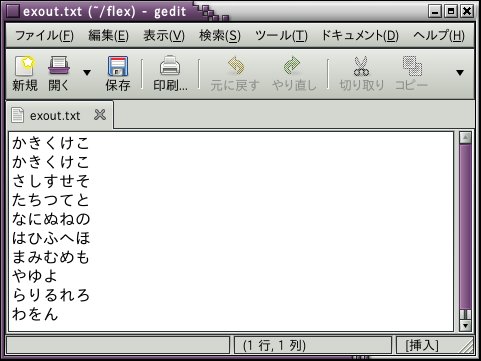The width and height of the screenshot is (481, 361).
Task: Open the ファイル(F) menu
Action: (45, 35)
